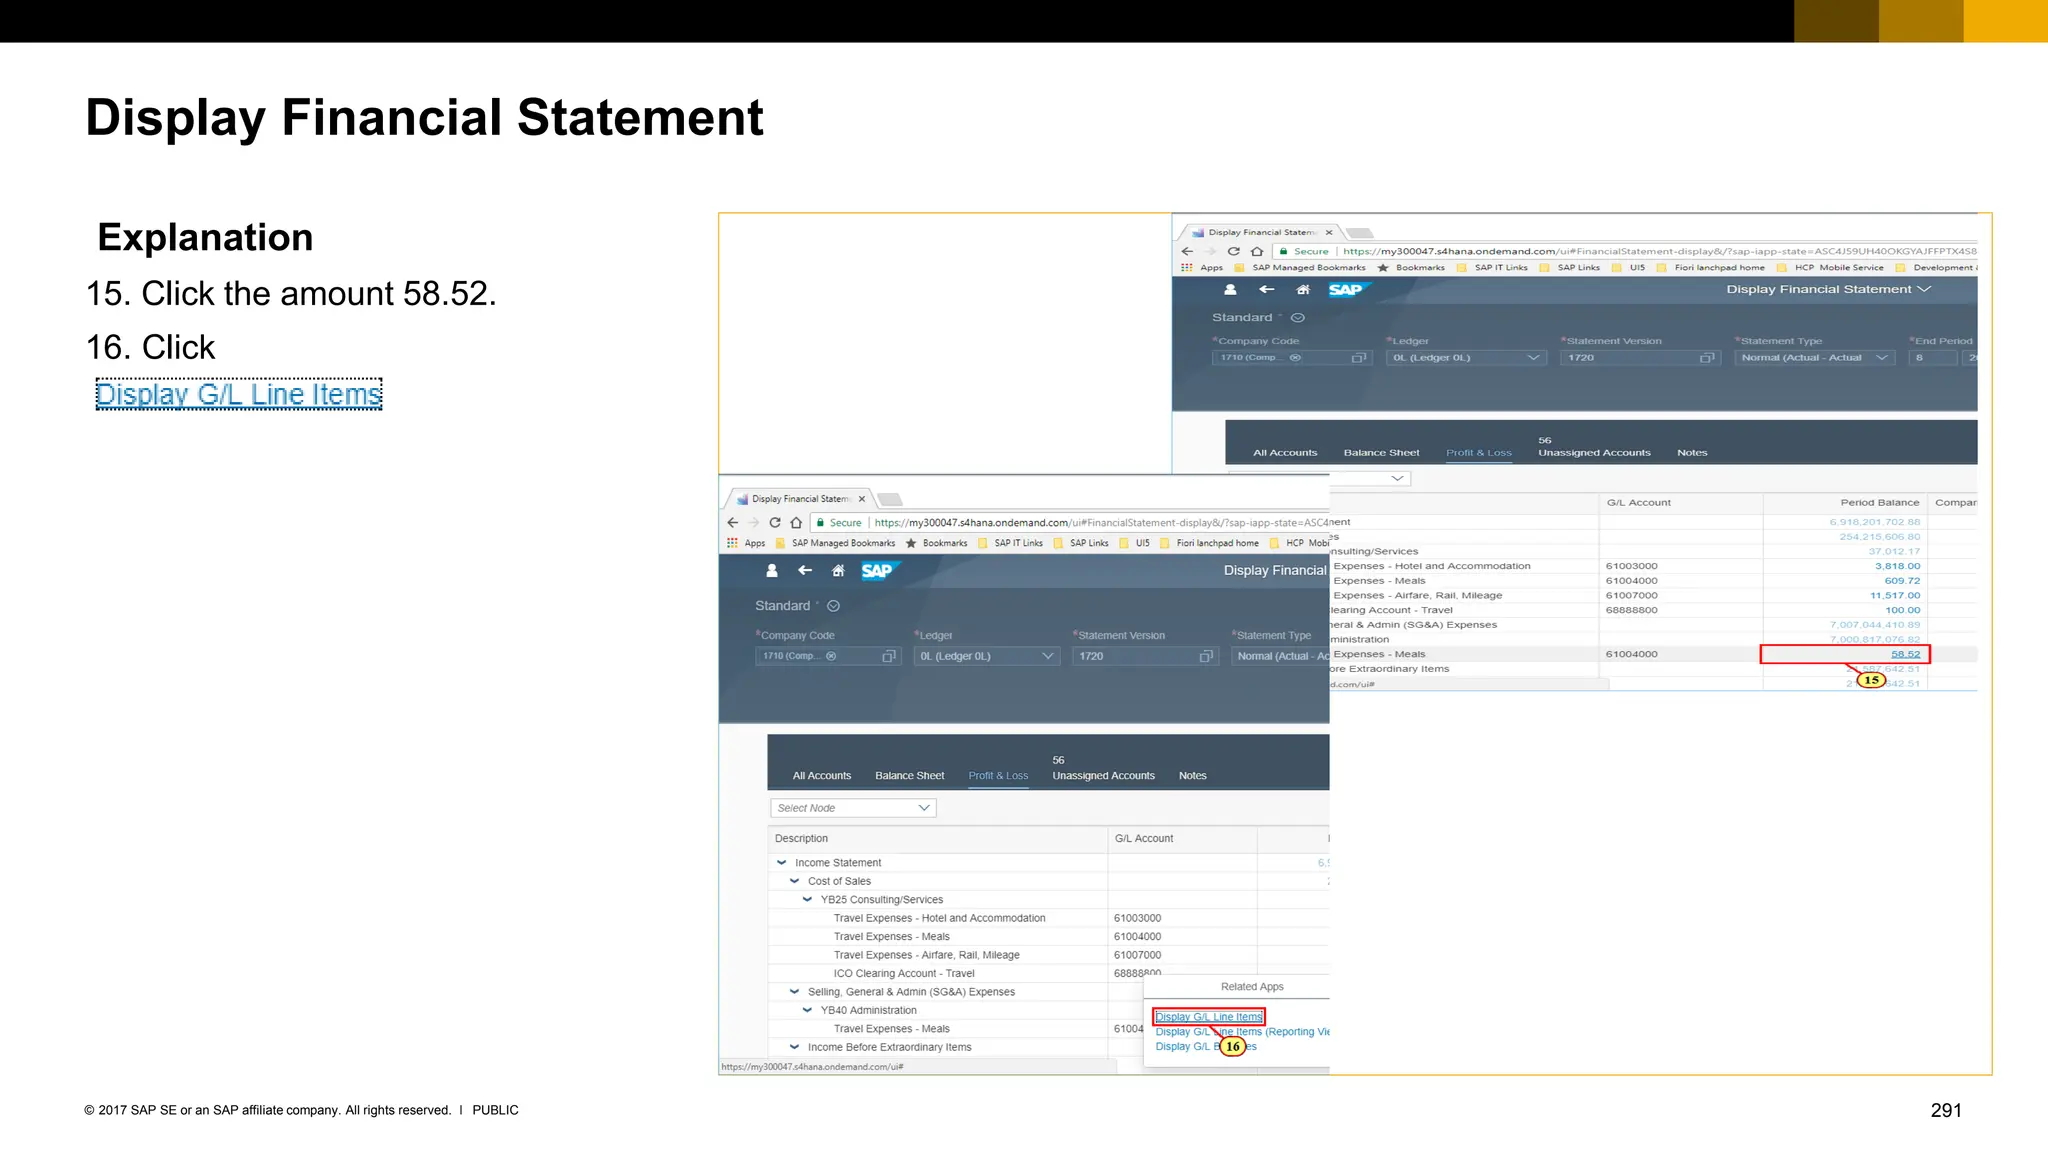
Task: Click Fiori lanchpad home bookmark in upper-right window
Action: point(1711,268)
